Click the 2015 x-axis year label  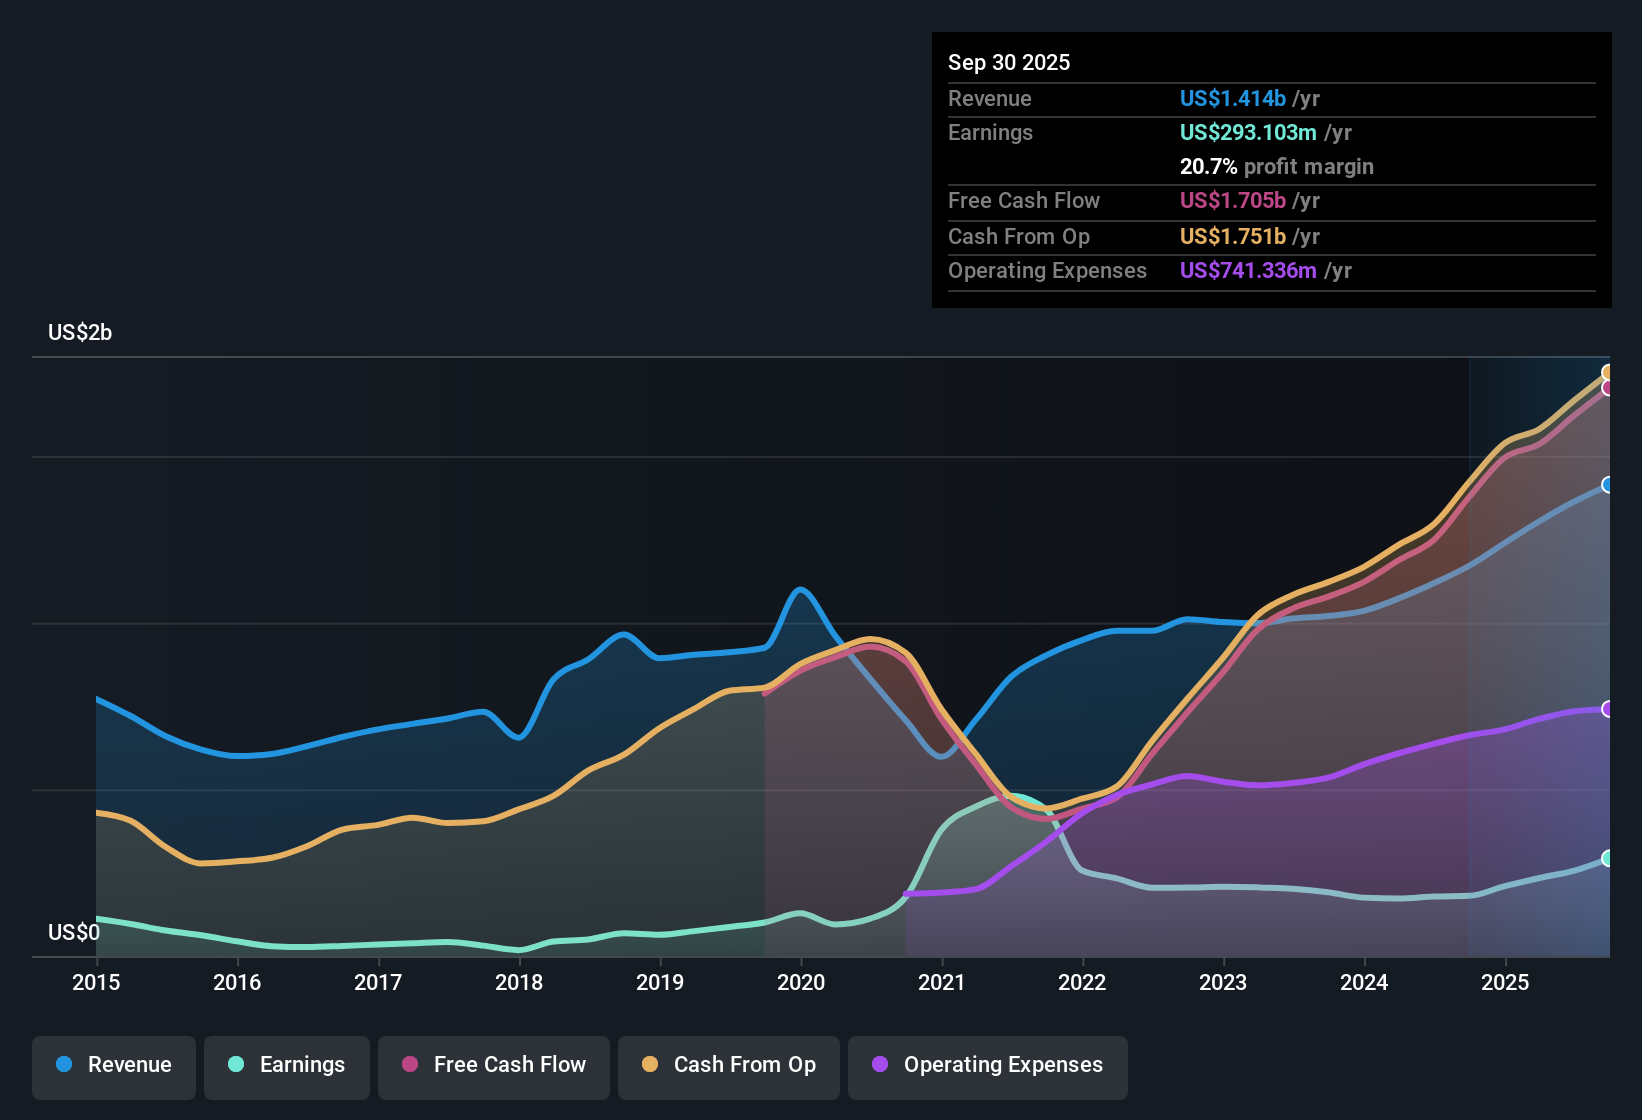[x=96, y=982]
